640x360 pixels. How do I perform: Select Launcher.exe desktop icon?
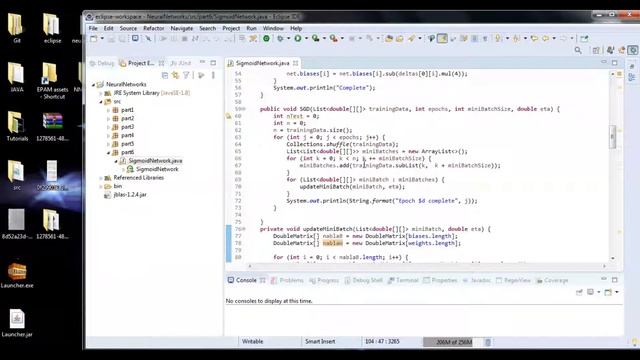tap(17, 274)
